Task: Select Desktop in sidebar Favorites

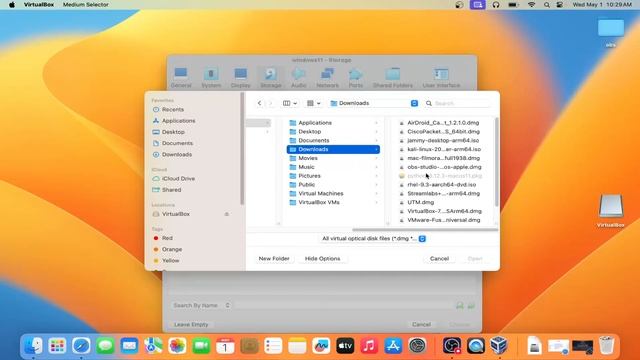Action: pos(173,132)
